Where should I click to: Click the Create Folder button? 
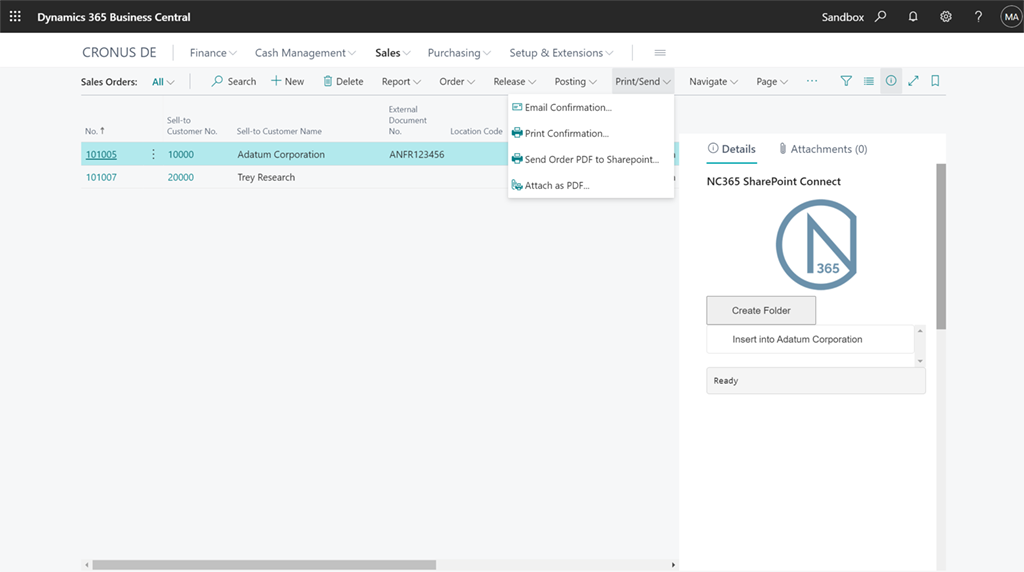pos(761,310)
